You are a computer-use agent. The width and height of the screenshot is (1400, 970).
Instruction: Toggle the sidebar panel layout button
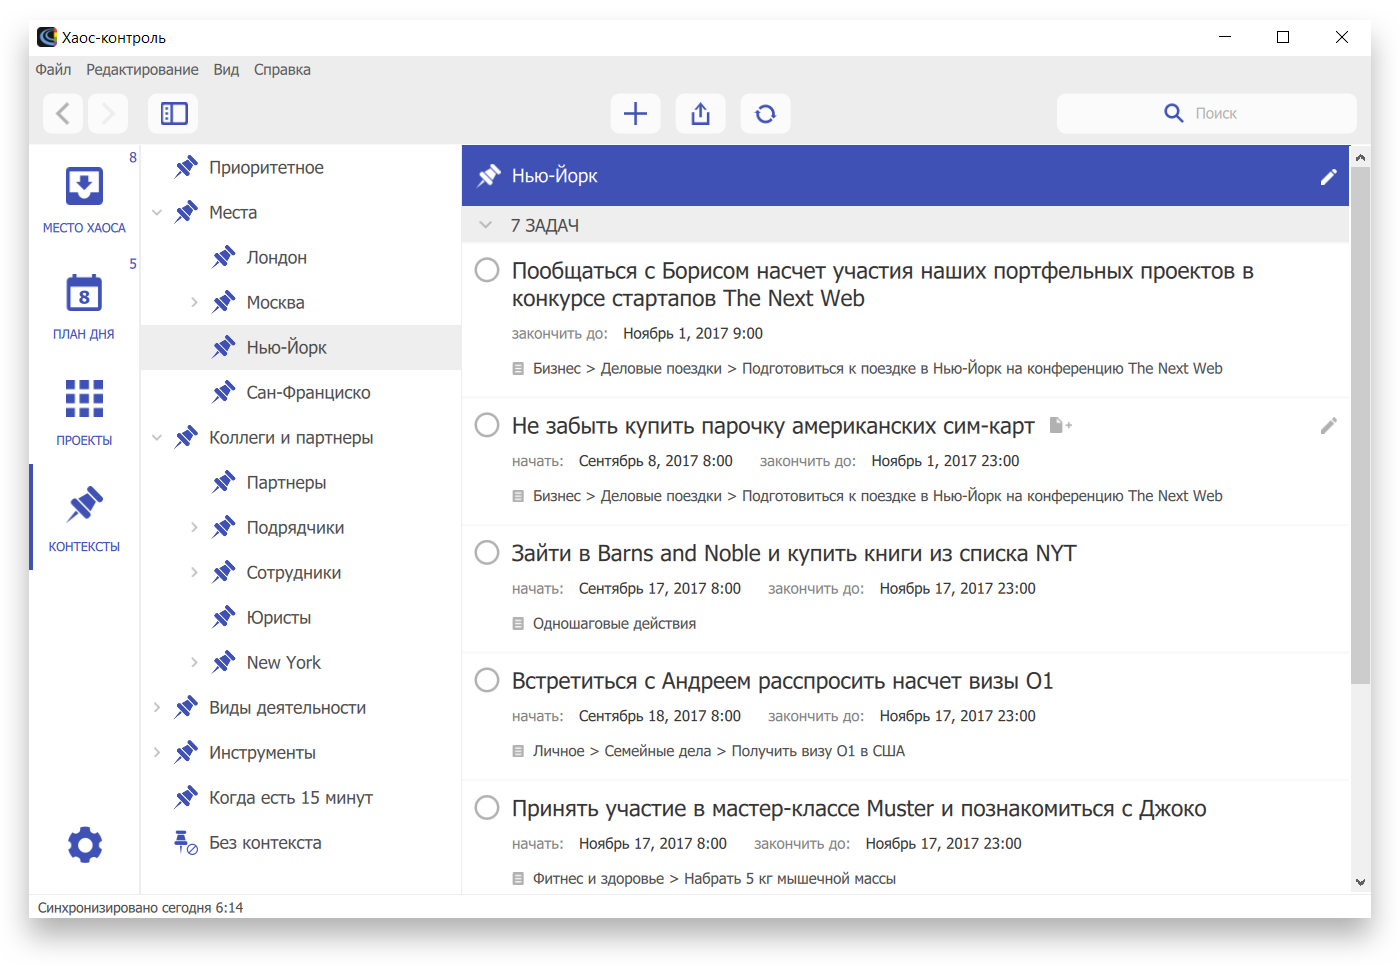(174, 114)
